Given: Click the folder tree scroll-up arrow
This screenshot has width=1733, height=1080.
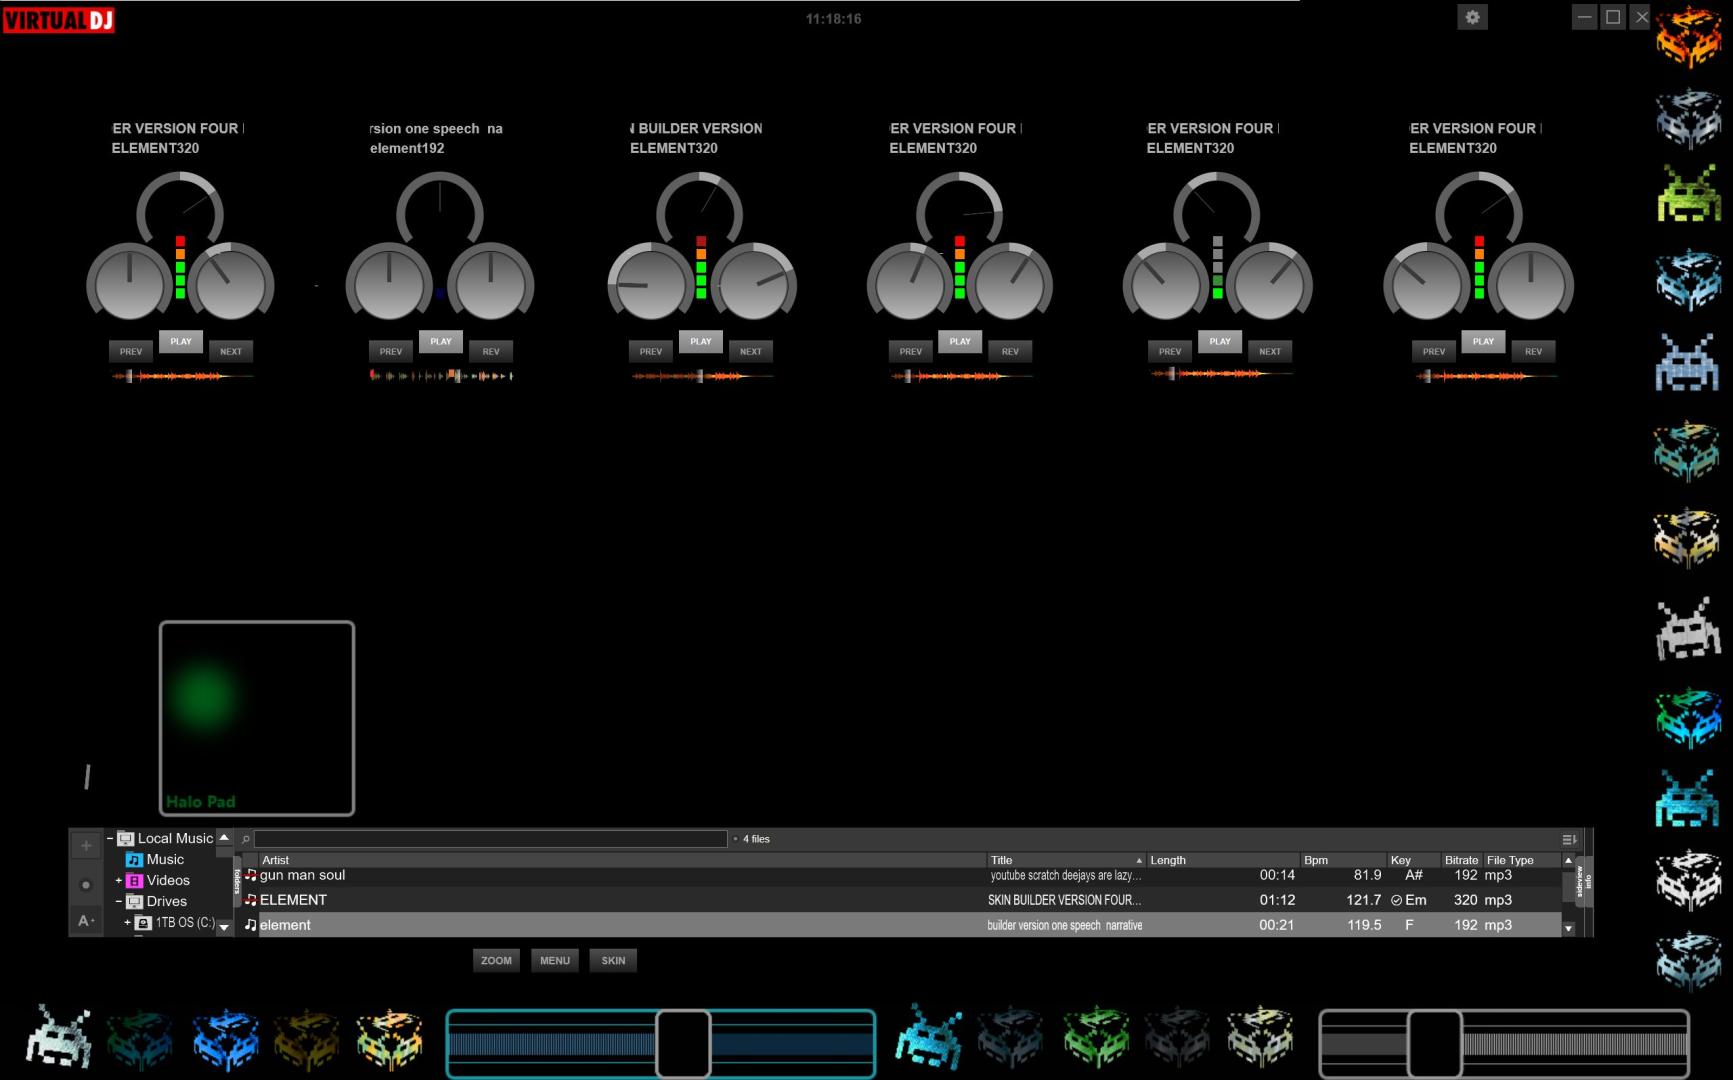Looking at the screenshot, I should click(224, 837).
